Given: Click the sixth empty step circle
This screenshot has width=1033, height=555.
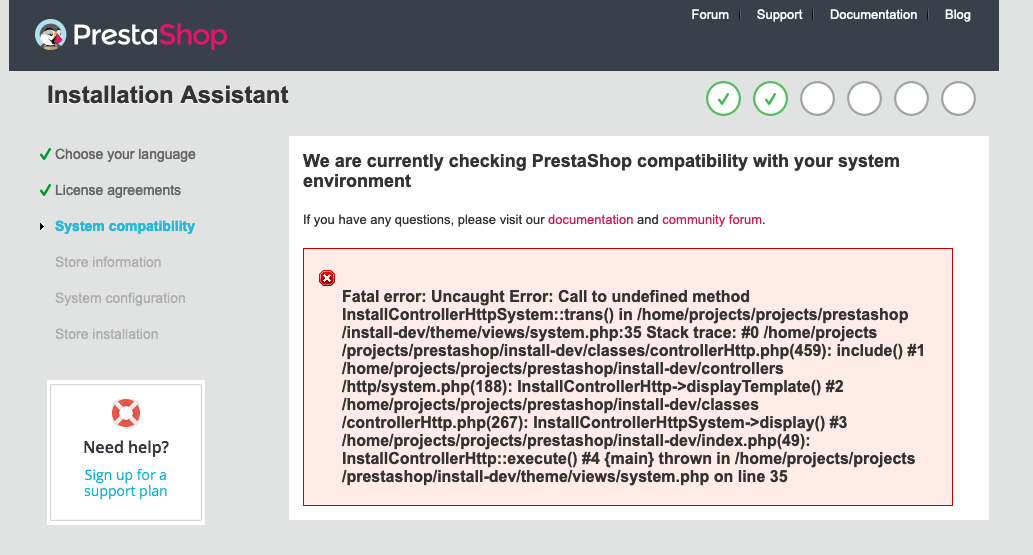Looking at the screenshot, I should pyautogui.click(x=958, y=98).
